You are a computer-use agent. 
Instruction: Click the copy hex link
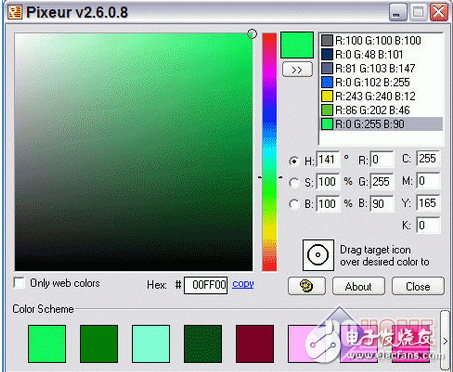pyautogui.click(x=243, y=284)
